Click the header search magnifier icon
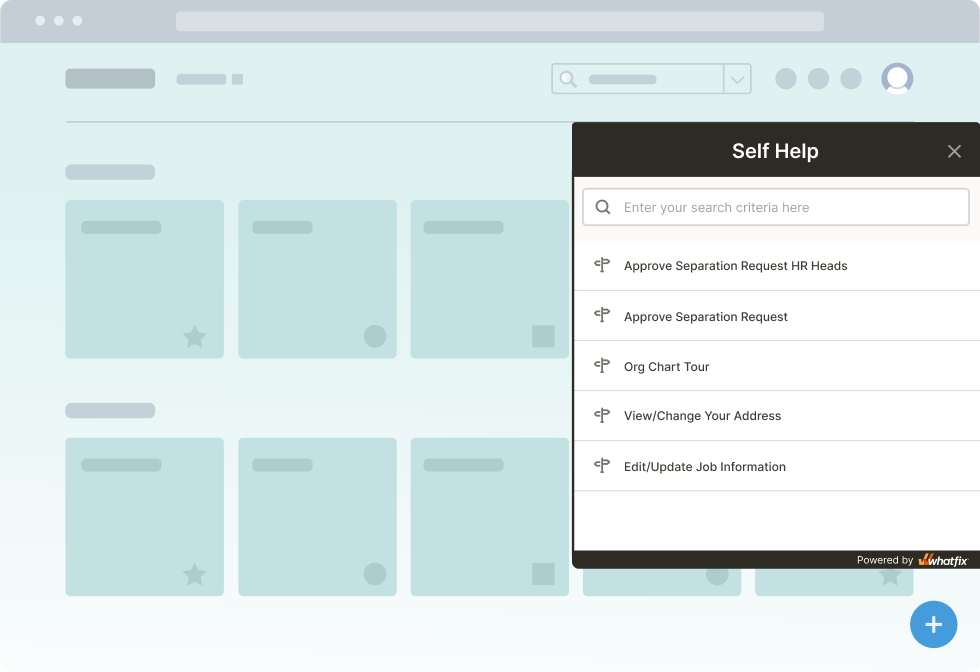Screen dimensions: 980x672 click(x=568, y=79)
